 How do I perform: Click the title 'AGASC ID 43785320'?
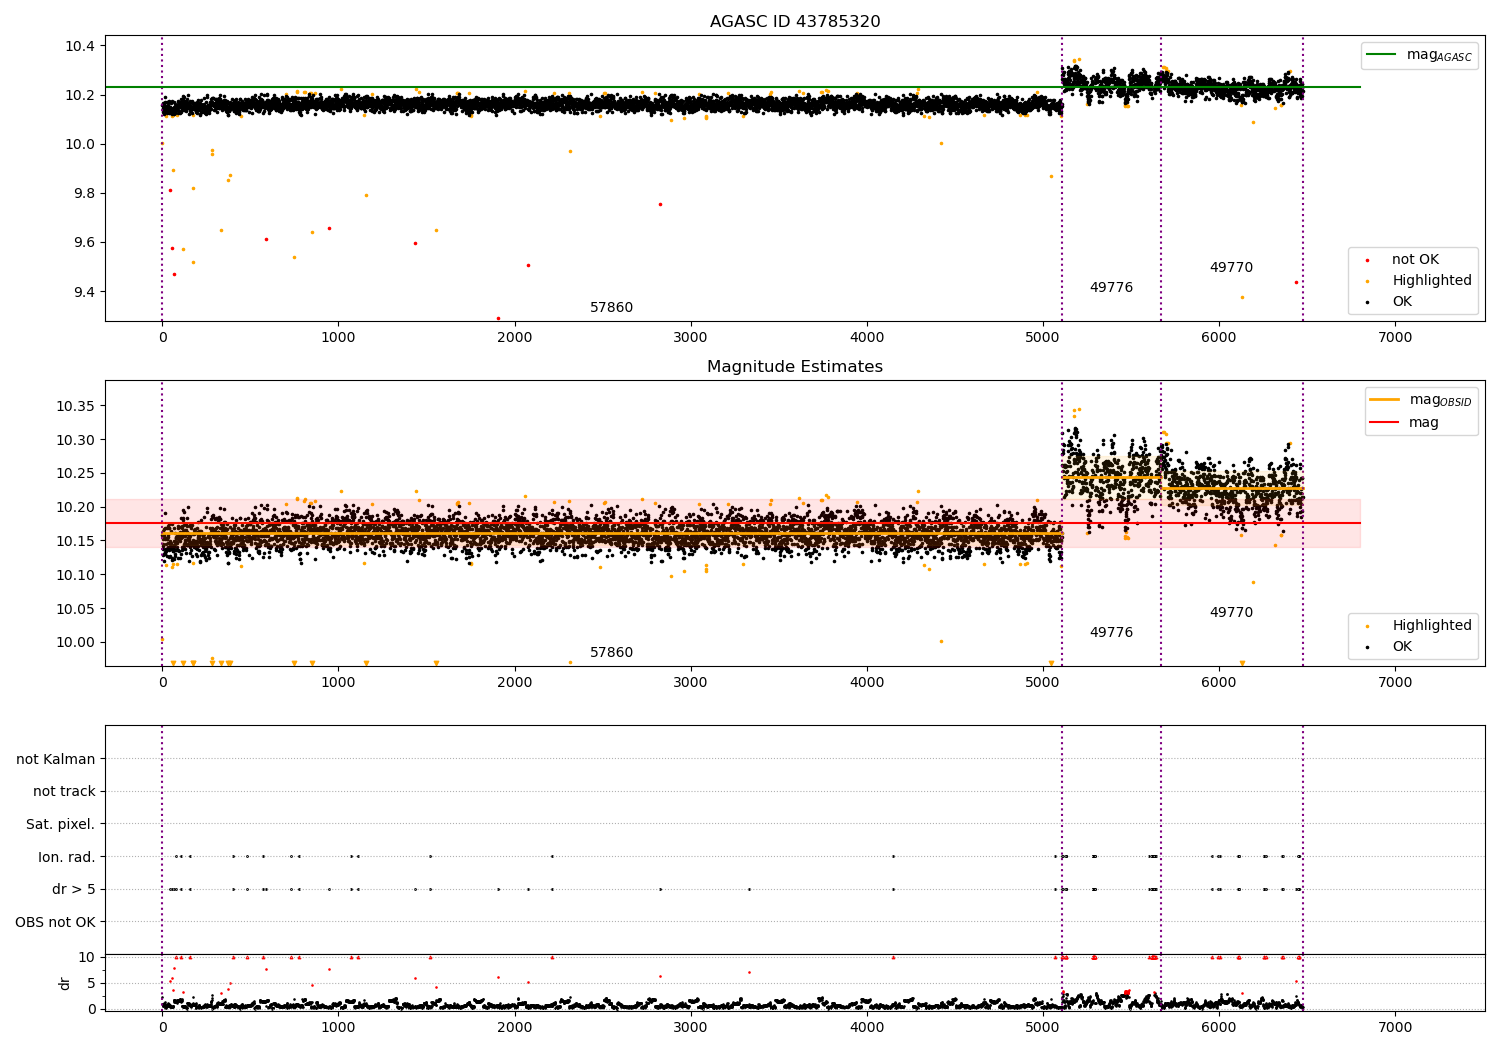tap(795, 22)
